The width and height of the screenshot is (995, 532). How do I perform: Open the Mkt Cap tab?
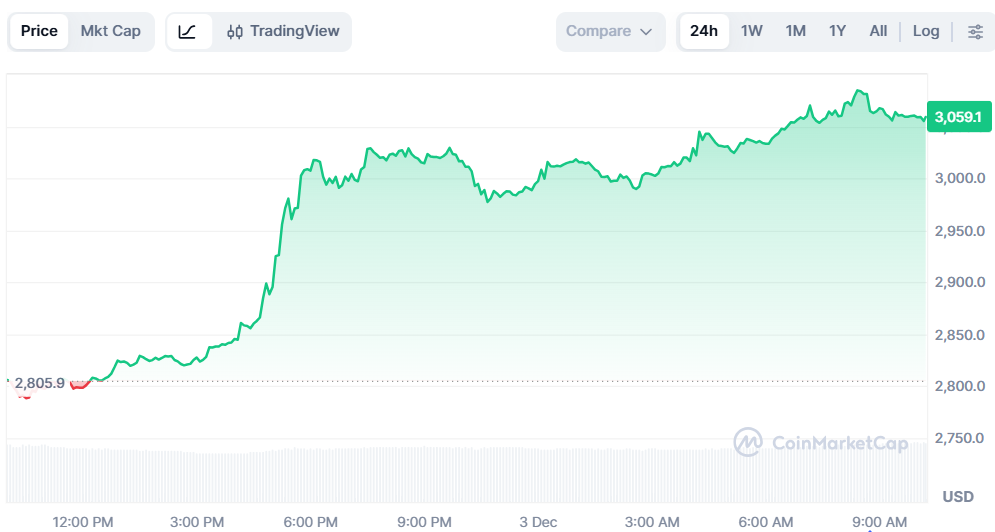111,31
